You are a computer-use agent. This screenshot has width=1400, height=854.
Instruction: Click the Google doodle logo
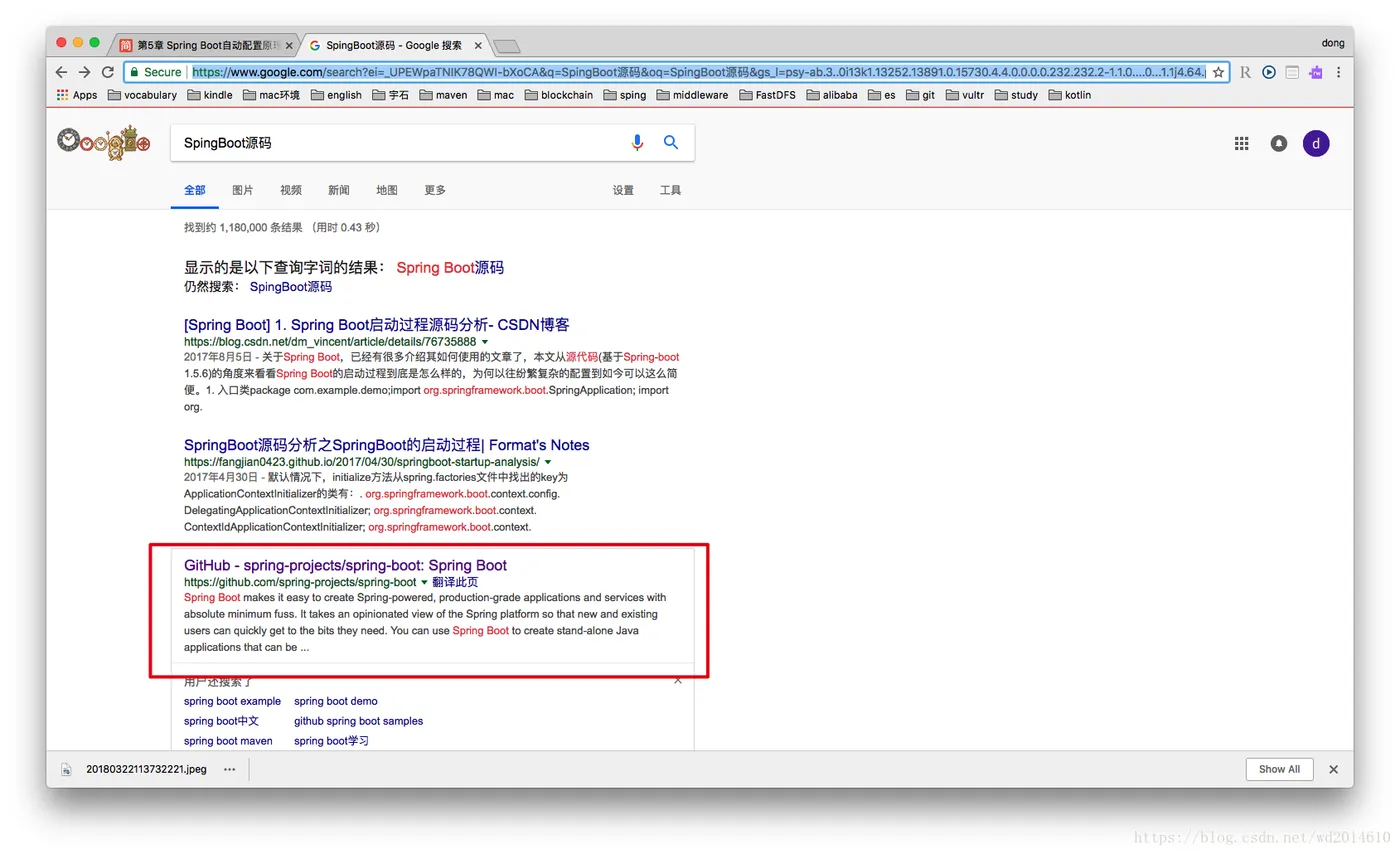coord(103,143)
